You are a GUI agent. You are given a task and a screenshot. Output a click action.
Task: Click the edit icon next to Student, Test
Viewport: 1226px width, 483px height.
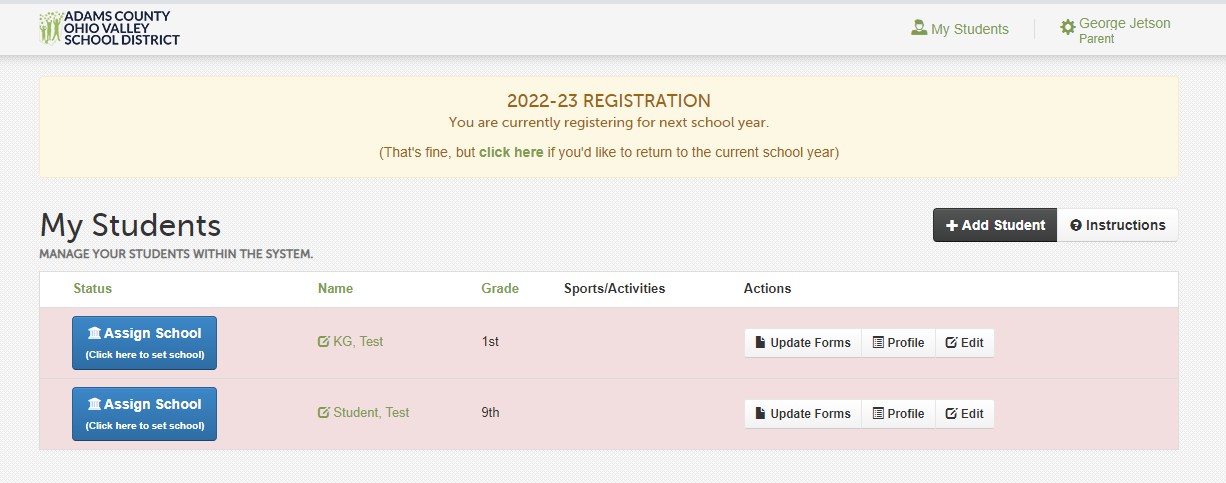coord(323,413)
